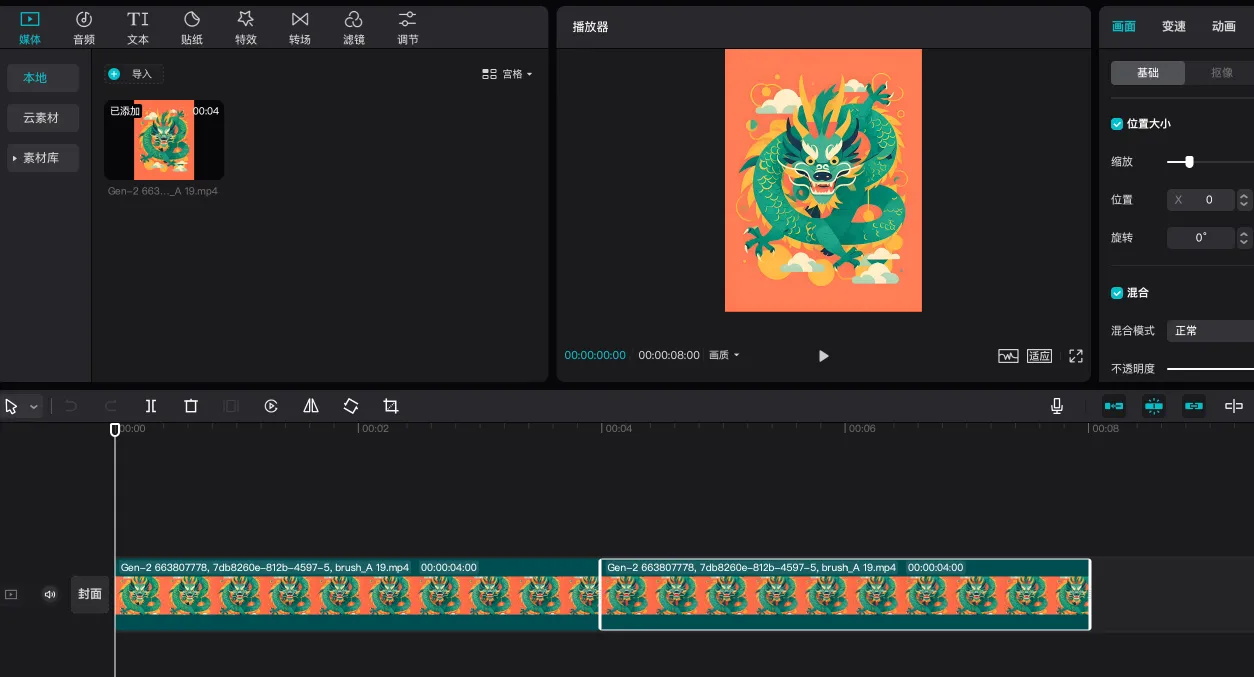Switch to the 变速 speed tab

point(1174,27)
